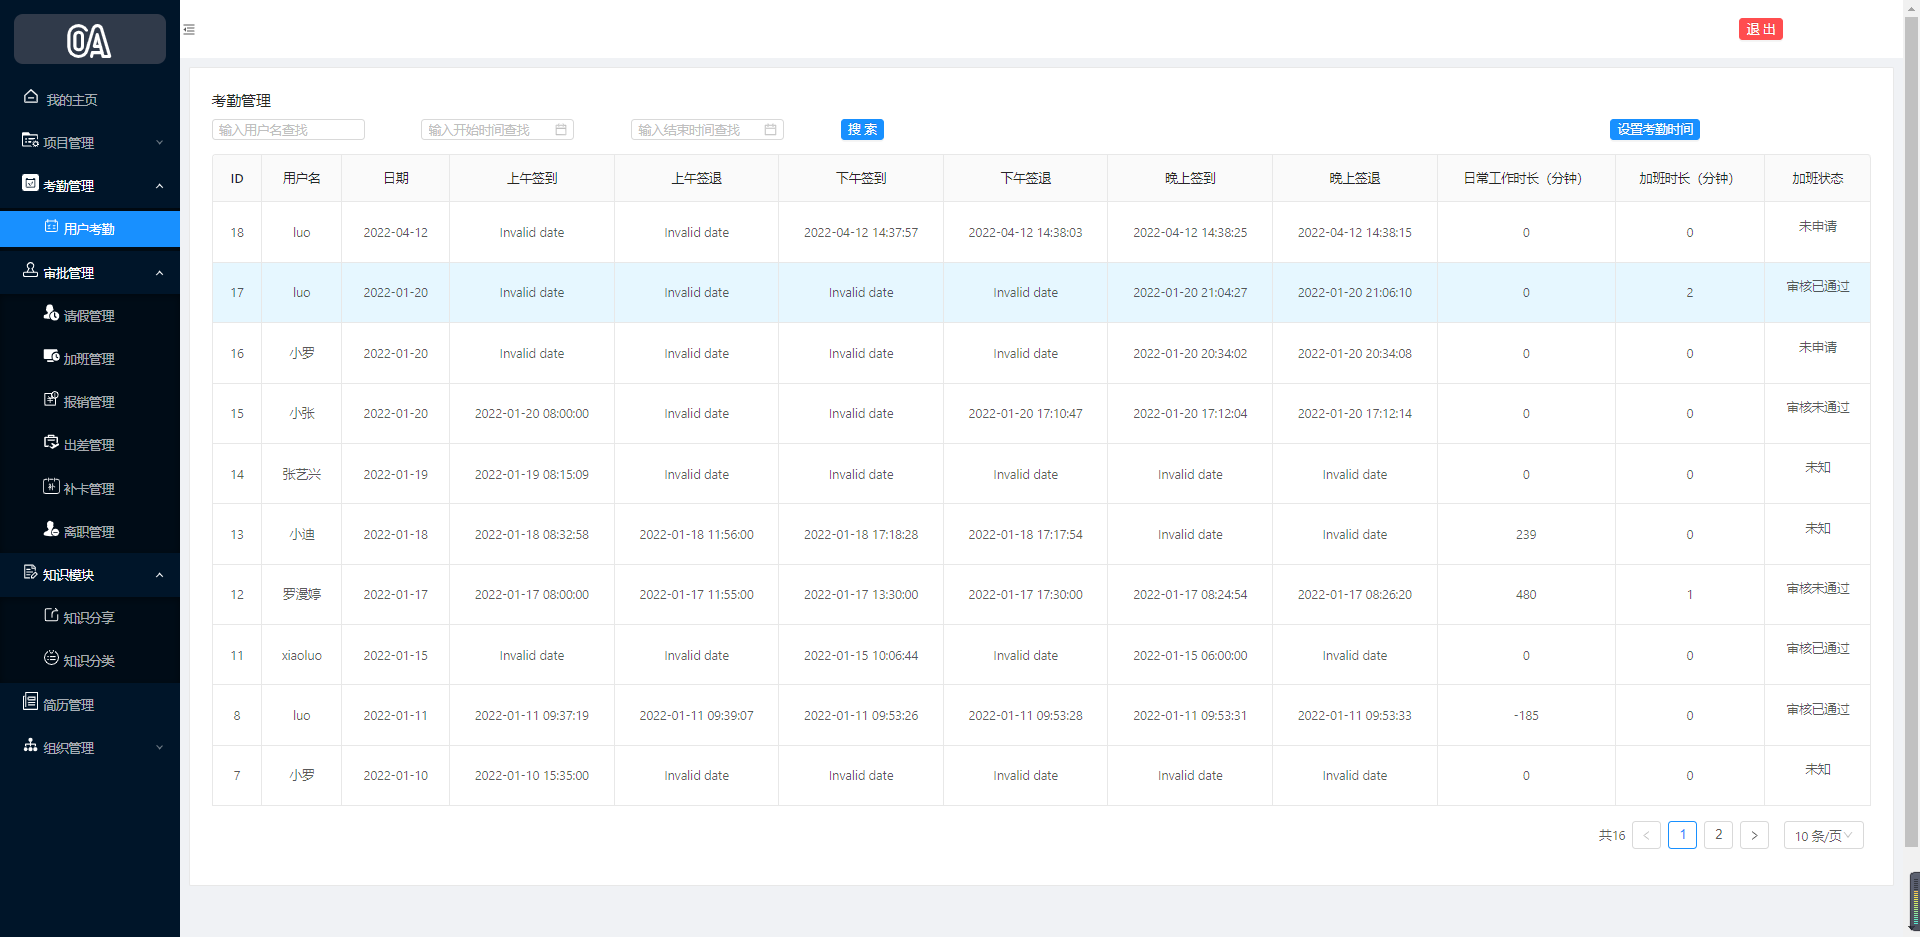
Task: Click the 请假管理 icon
Action: [51, 313]
